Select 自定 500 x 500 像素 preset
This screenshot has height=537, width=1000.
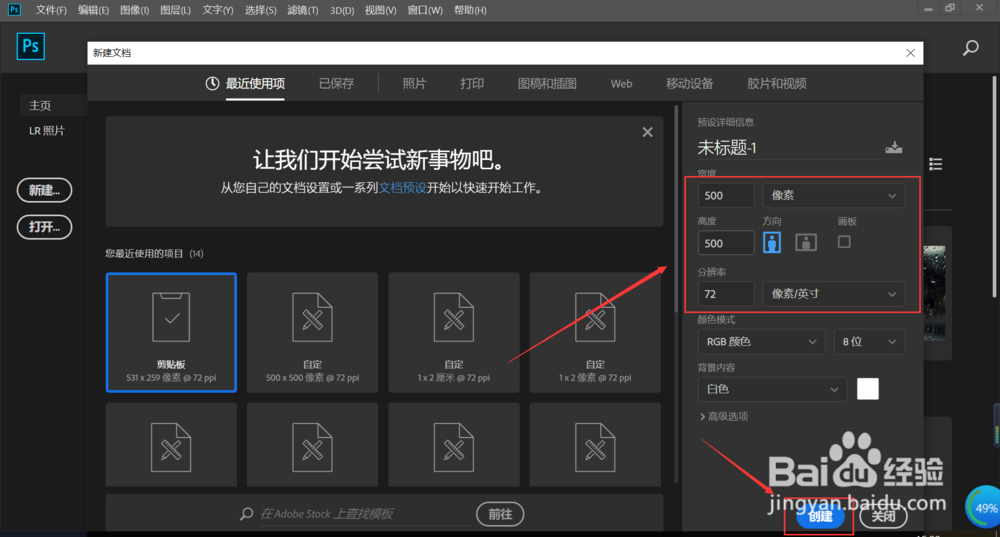click(312, 332)
